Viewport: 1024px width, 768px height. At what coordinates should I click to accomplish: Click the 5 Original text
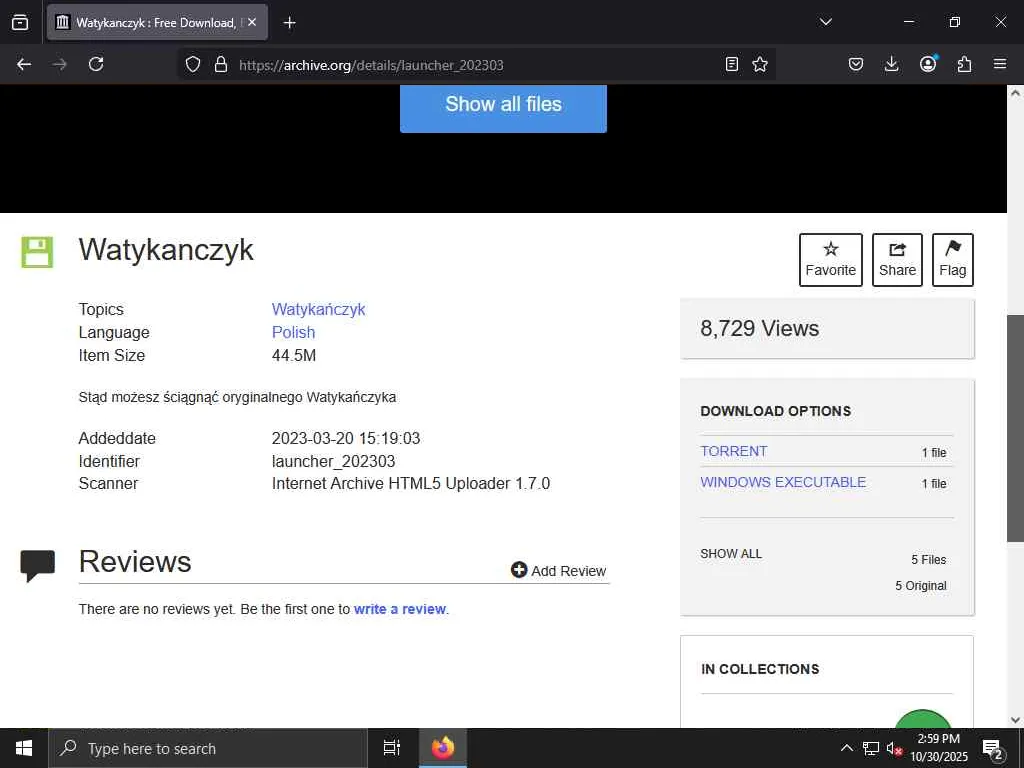tap(920, 586)
